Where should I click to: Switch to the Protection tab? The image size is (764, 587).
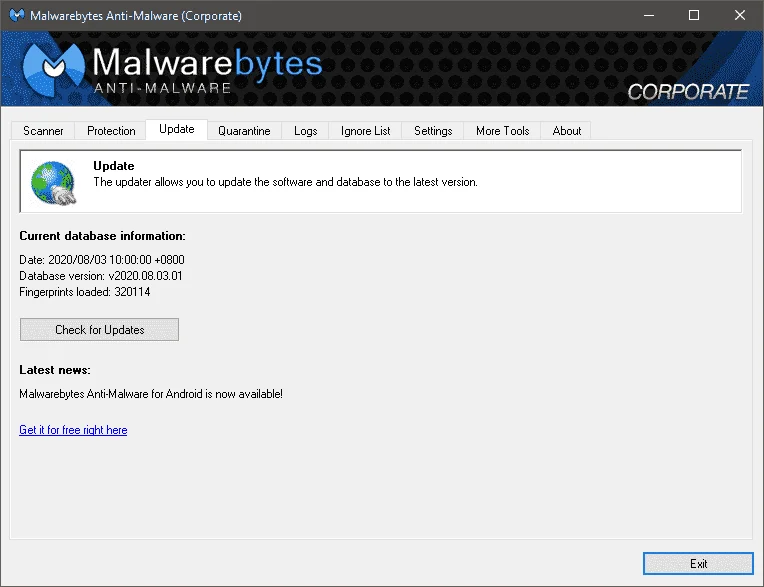click(x=111, y=131)
